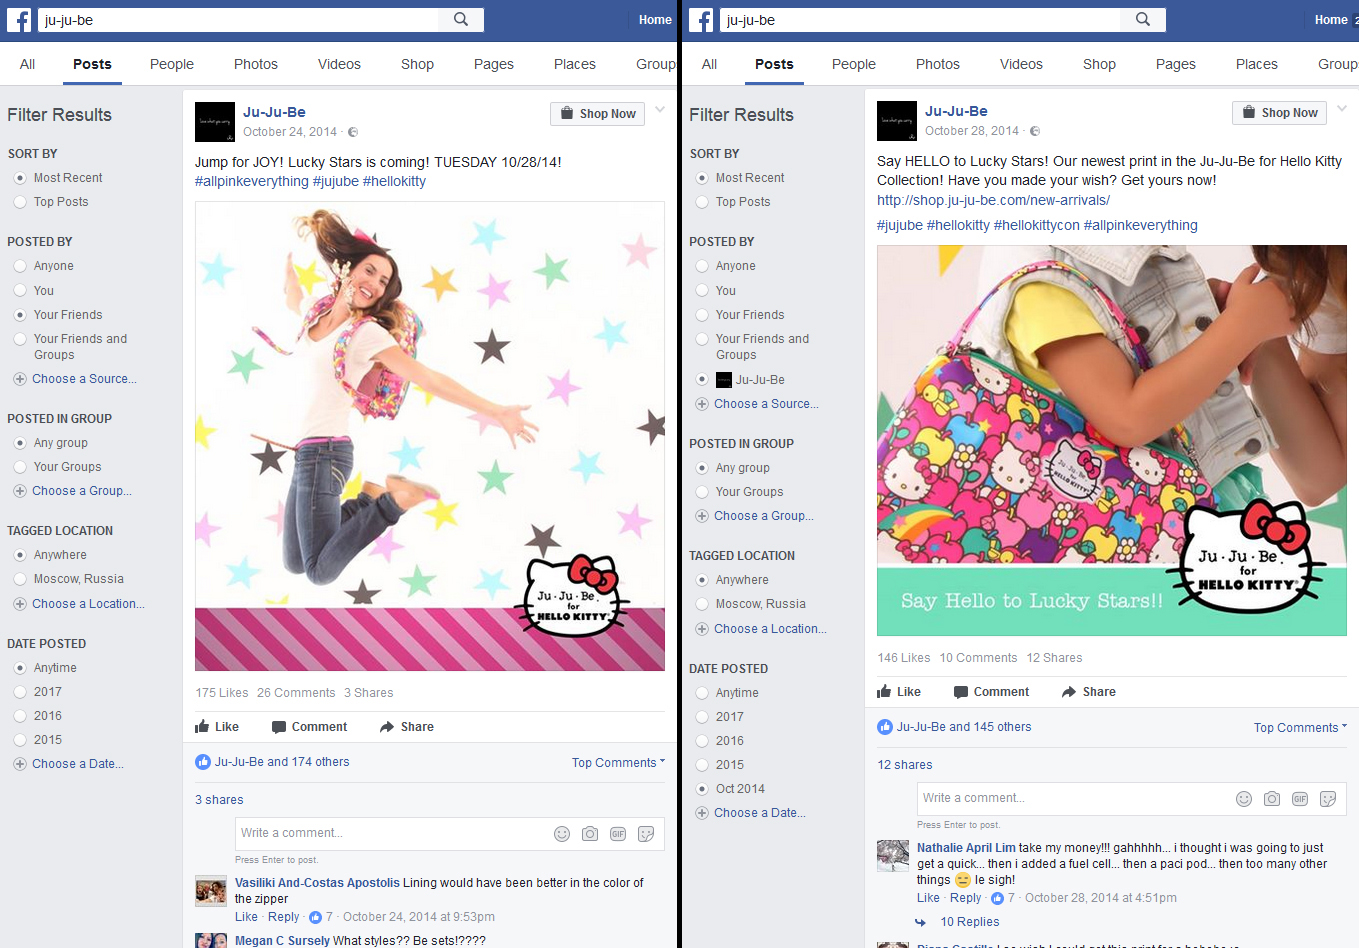Click Facebook logo in right window
This screenshot has width=1359, height=948.
[x=701, y=20]
